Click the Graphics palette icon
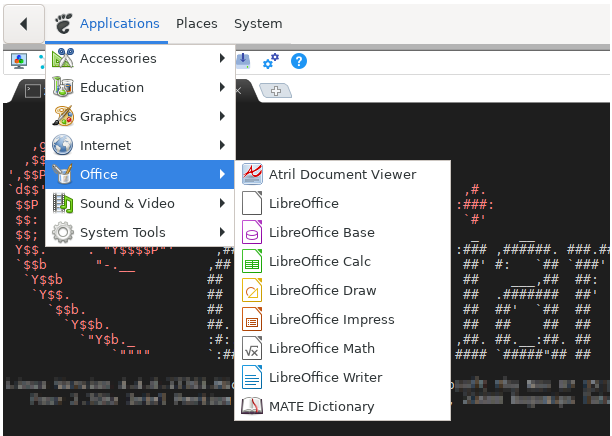Viewport: 612px width, 436px height. (x=63, y=116)
